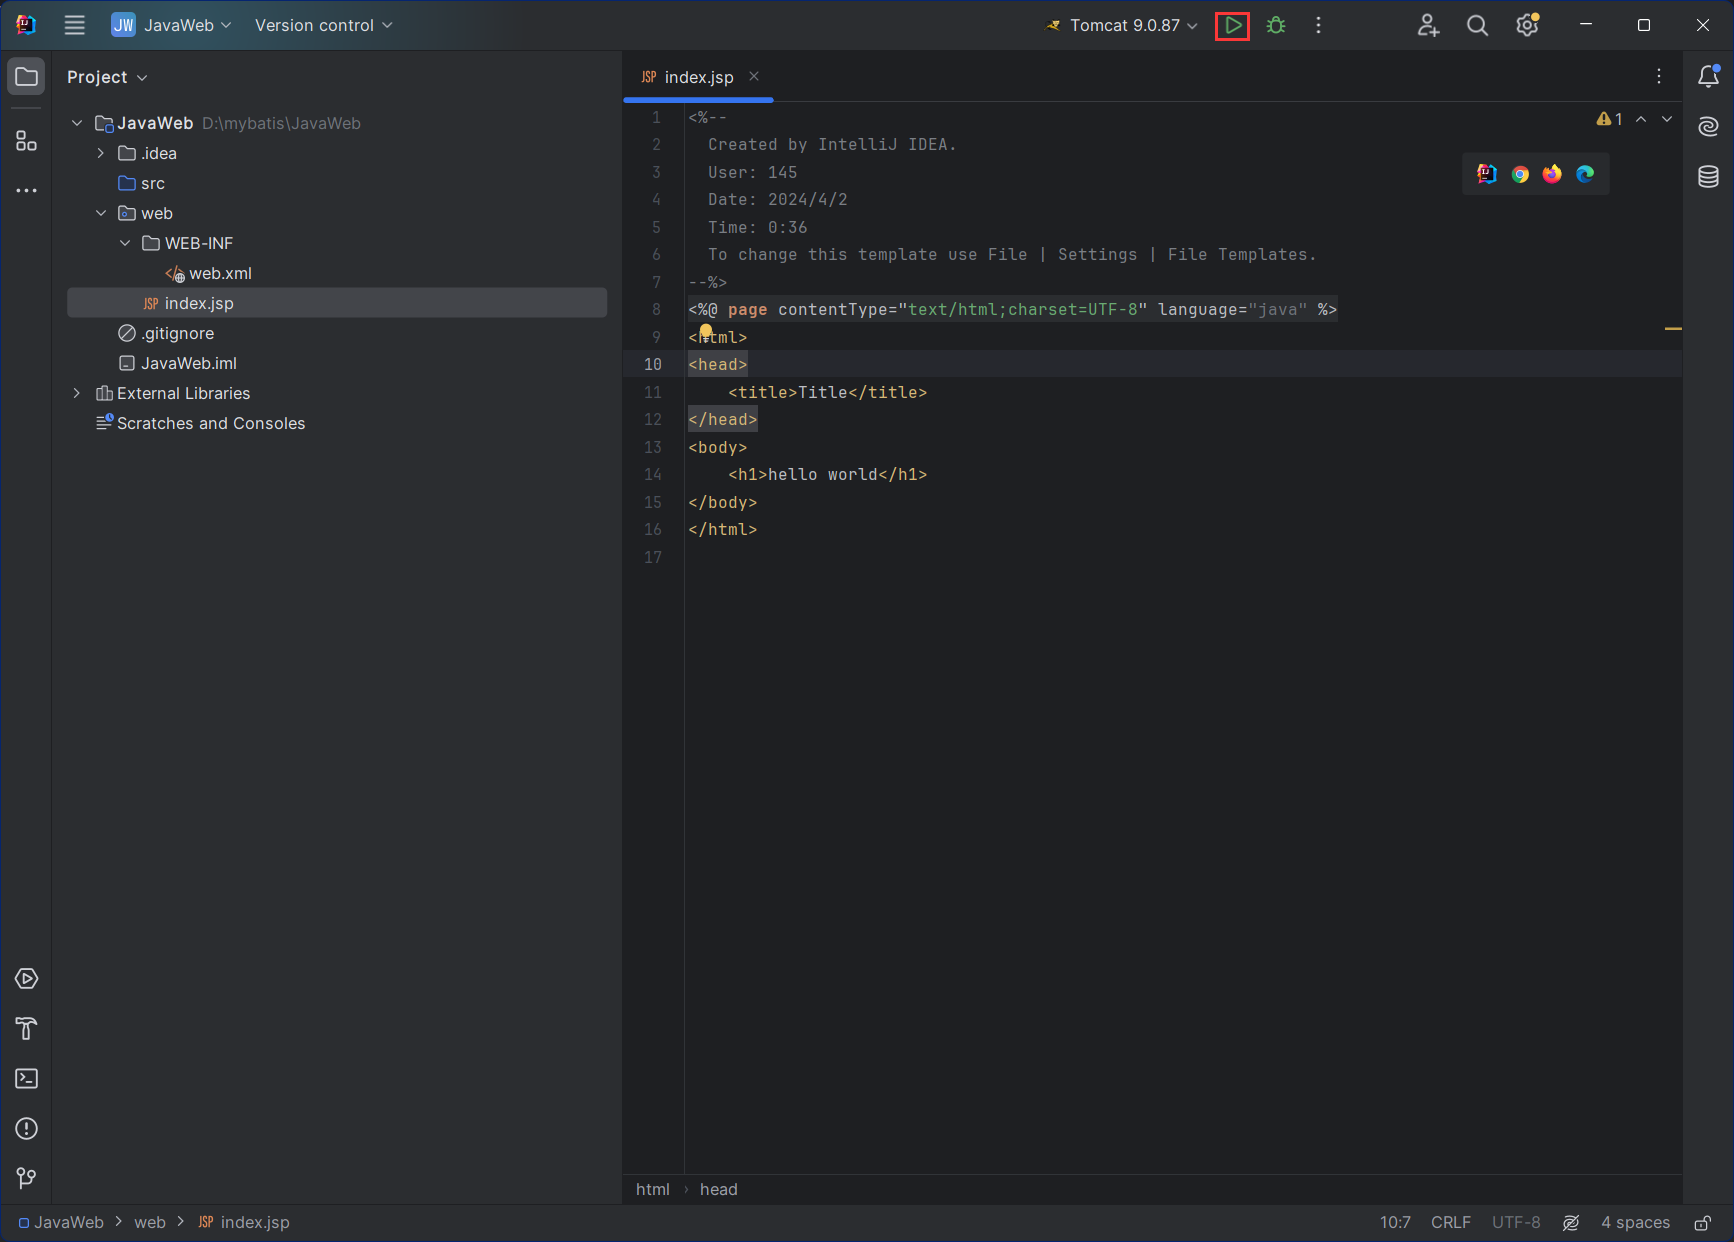Run the Tomcat configuration with green play button
The width and height of the screenshot is (1734, 1242).
pyautogui.click(x=1232, y=26)
